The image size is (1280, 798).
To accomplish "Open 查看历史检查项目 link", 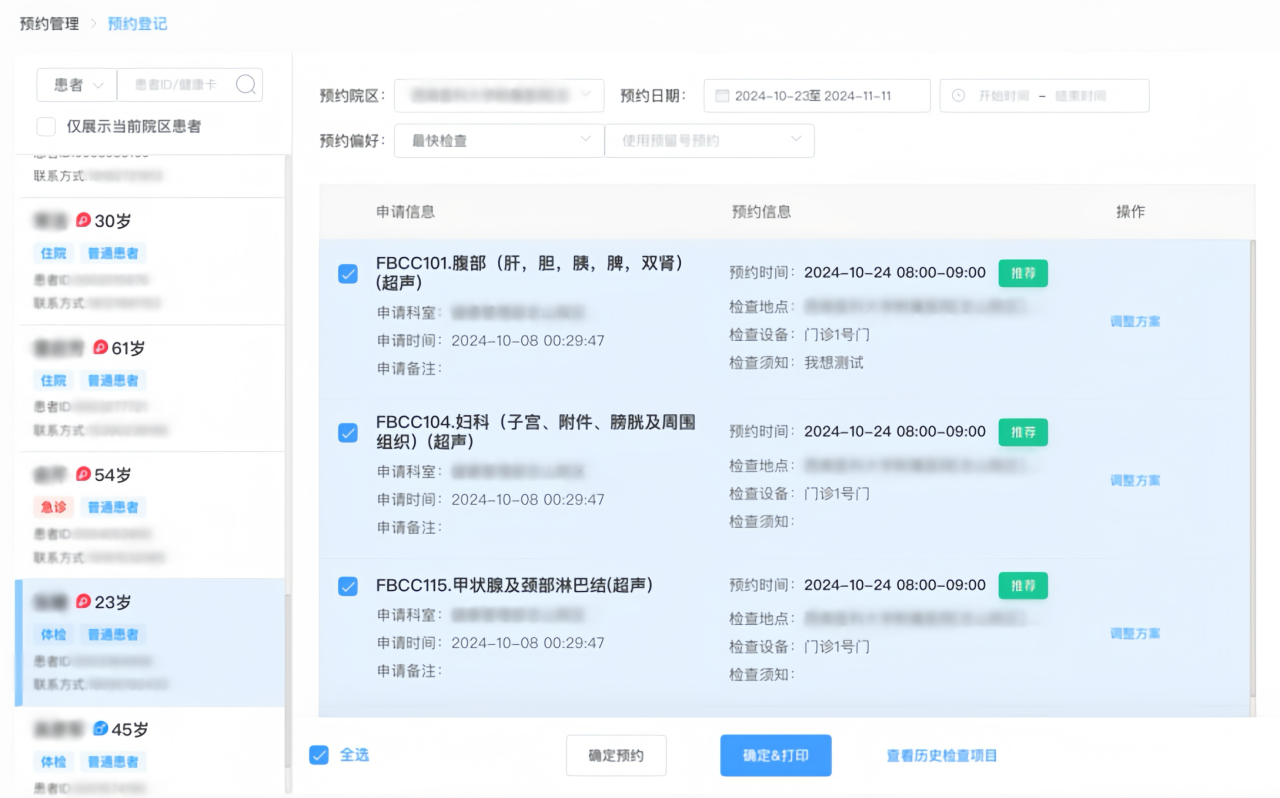I will pyautogui.click(x=942, y=755).
